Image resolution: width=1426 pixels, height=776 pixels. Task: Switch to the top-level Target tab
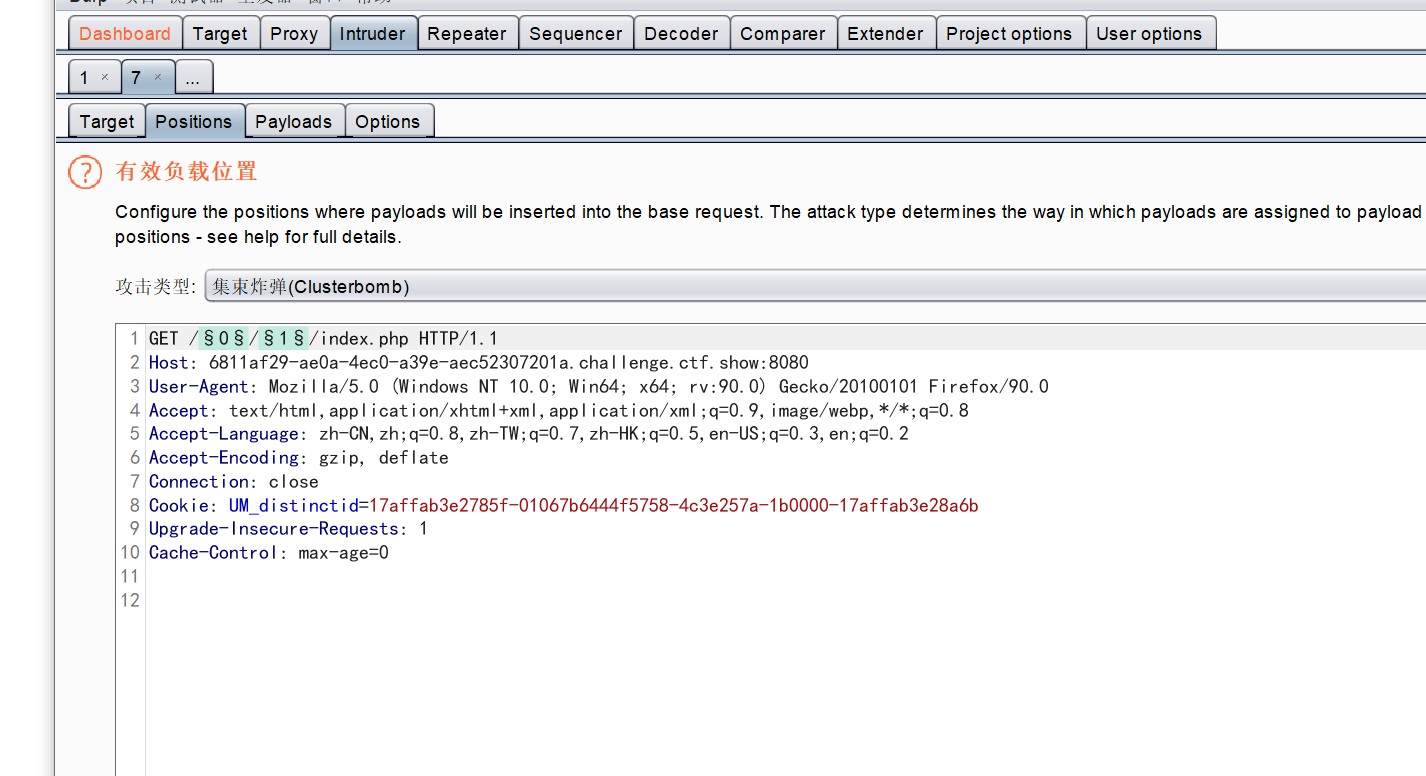pos(220,33)
